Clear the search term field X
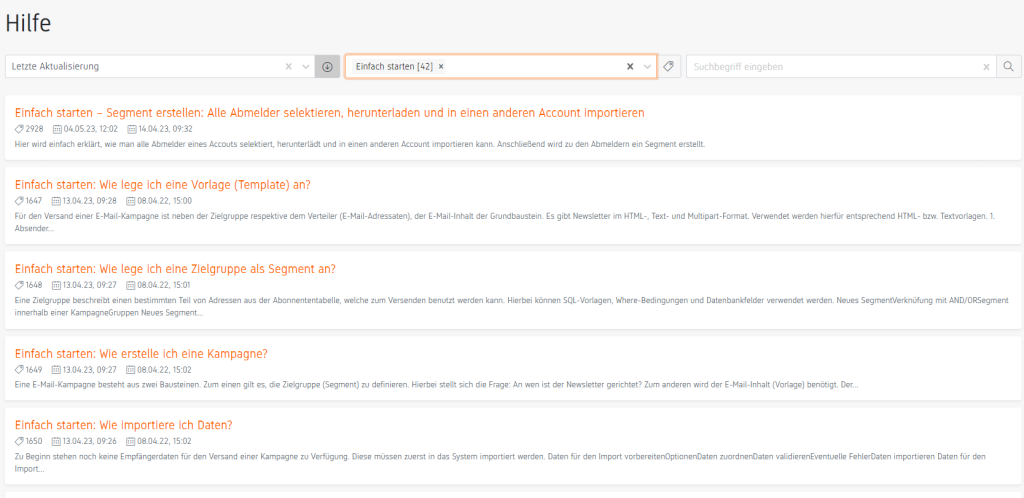This screenshot has width=1024, height=498. [986, 67]
